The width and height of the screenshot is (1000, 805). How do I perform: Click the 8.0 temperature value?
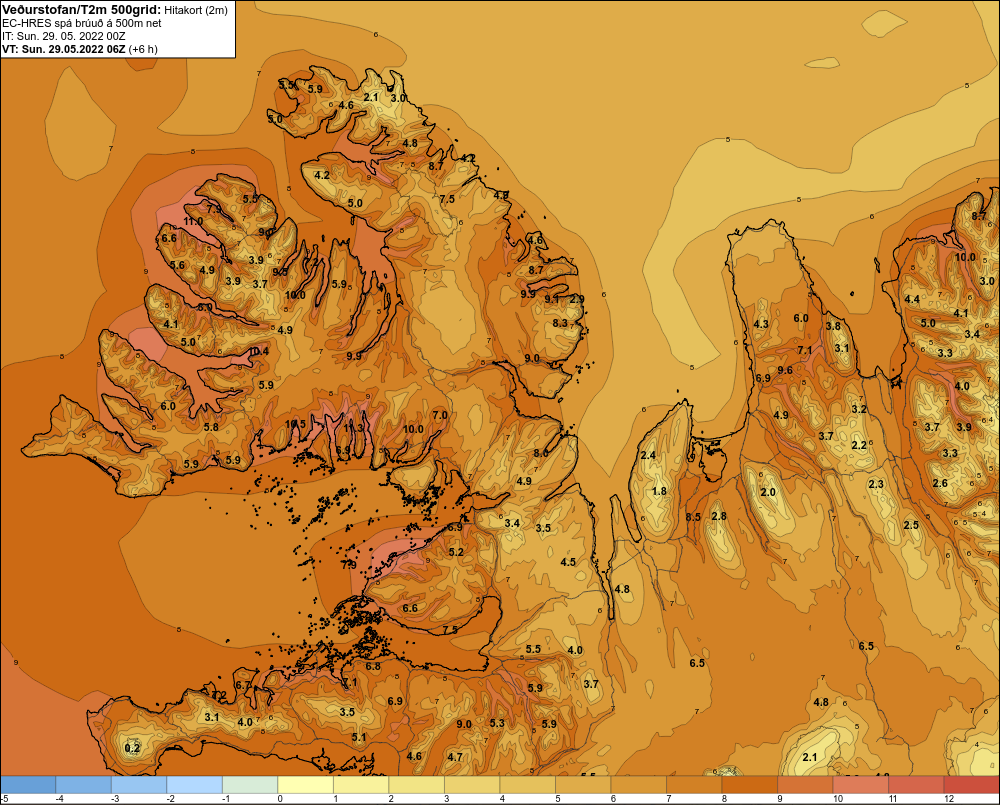tap(541, 453)
